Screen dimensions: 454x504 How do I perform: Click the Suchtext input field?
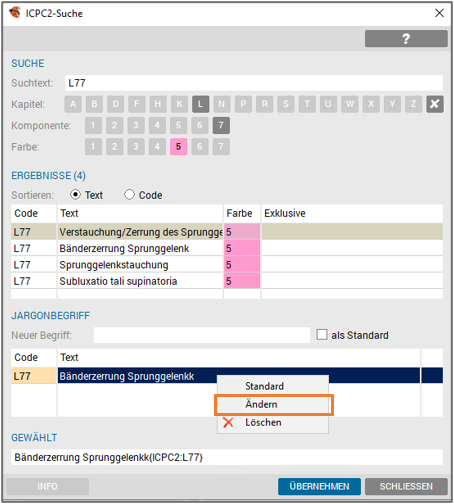(254, 83)
